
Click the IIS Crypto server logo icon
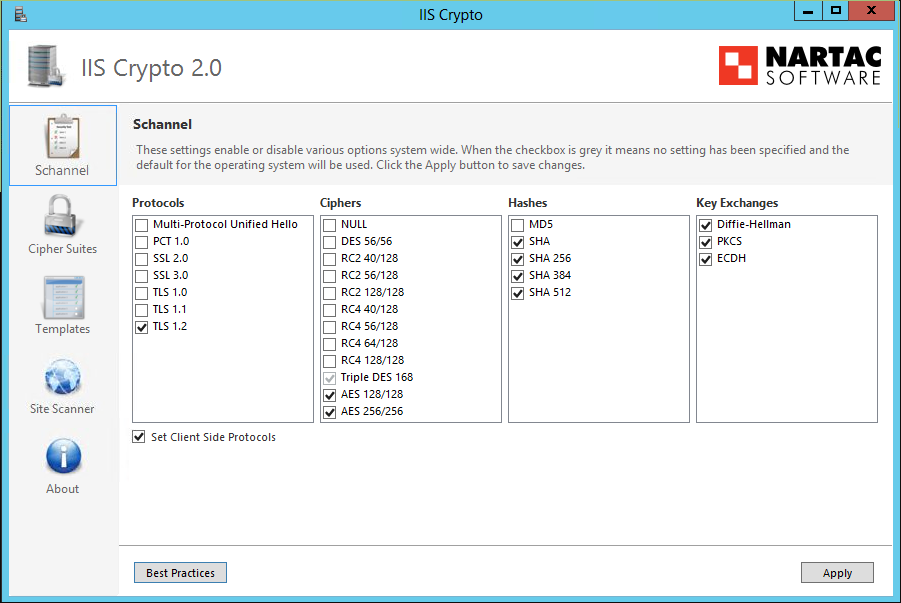45,66
